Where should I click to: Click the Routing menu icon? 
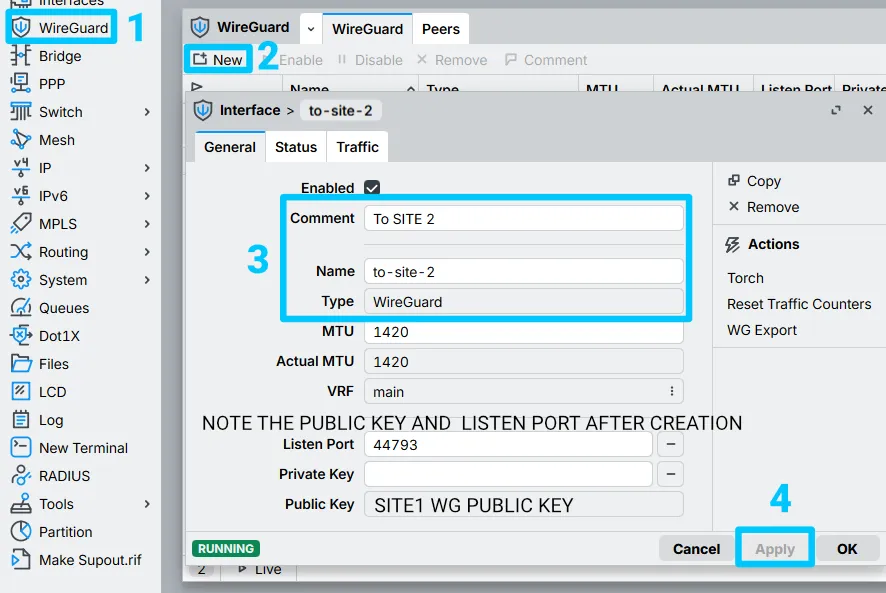click(x=20, y=252)
